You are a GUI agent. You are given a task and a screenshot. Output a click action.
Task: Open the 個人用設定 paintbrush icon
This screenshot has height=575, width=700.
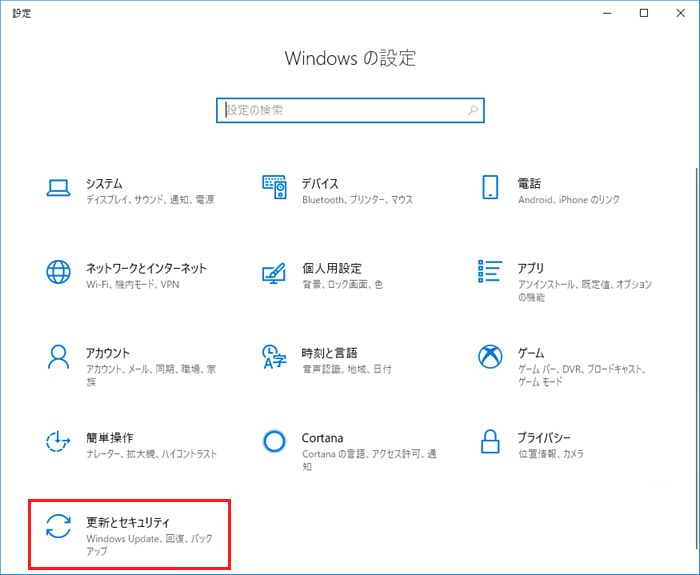[274, 273]
